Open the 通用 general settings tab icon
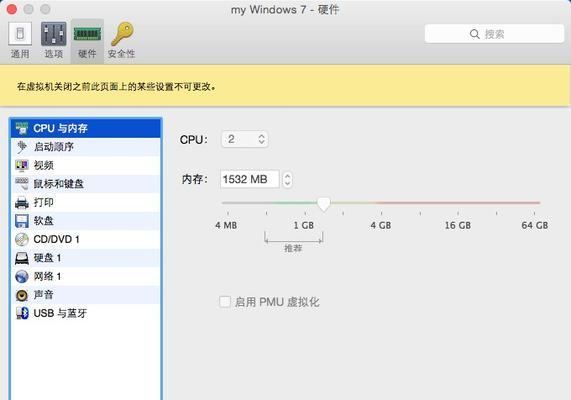 [20, 34]
